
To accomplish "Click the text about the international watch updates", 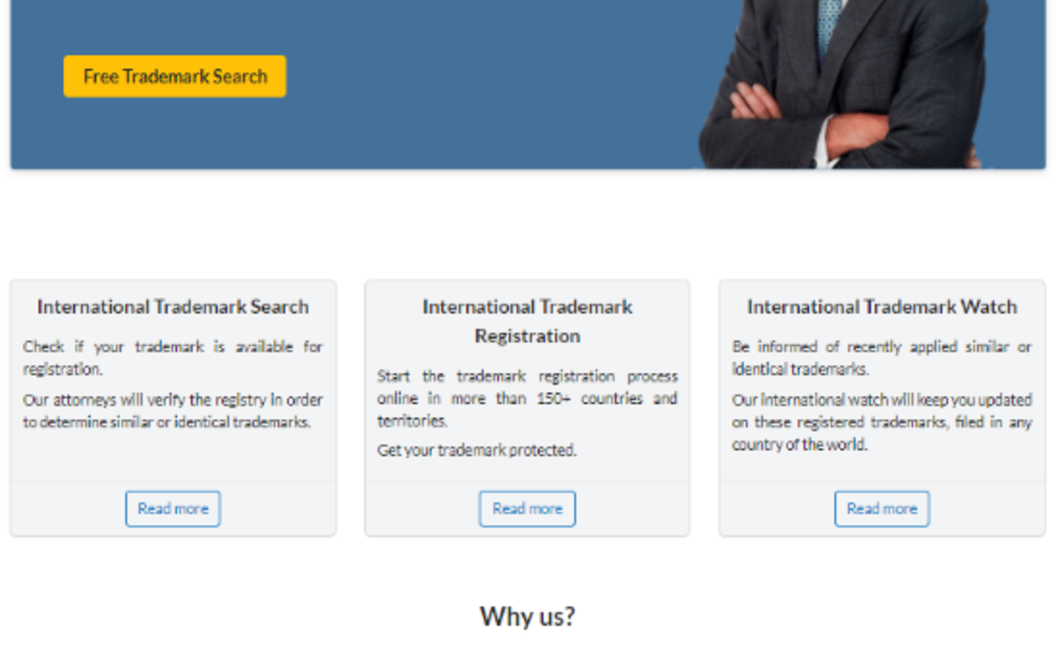I will (883, 422).
